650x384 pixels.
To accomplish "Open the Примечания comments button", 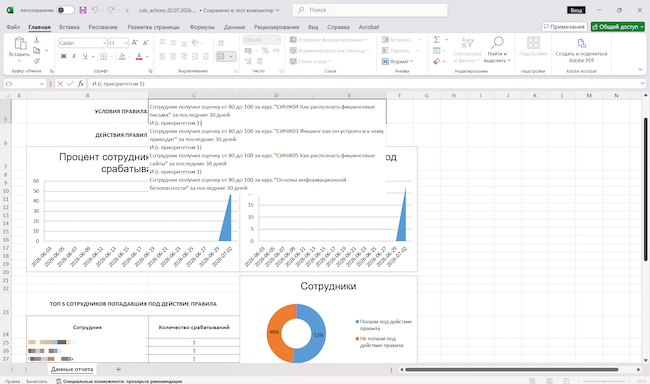I will pyautogui.click(x=564, y=27).
